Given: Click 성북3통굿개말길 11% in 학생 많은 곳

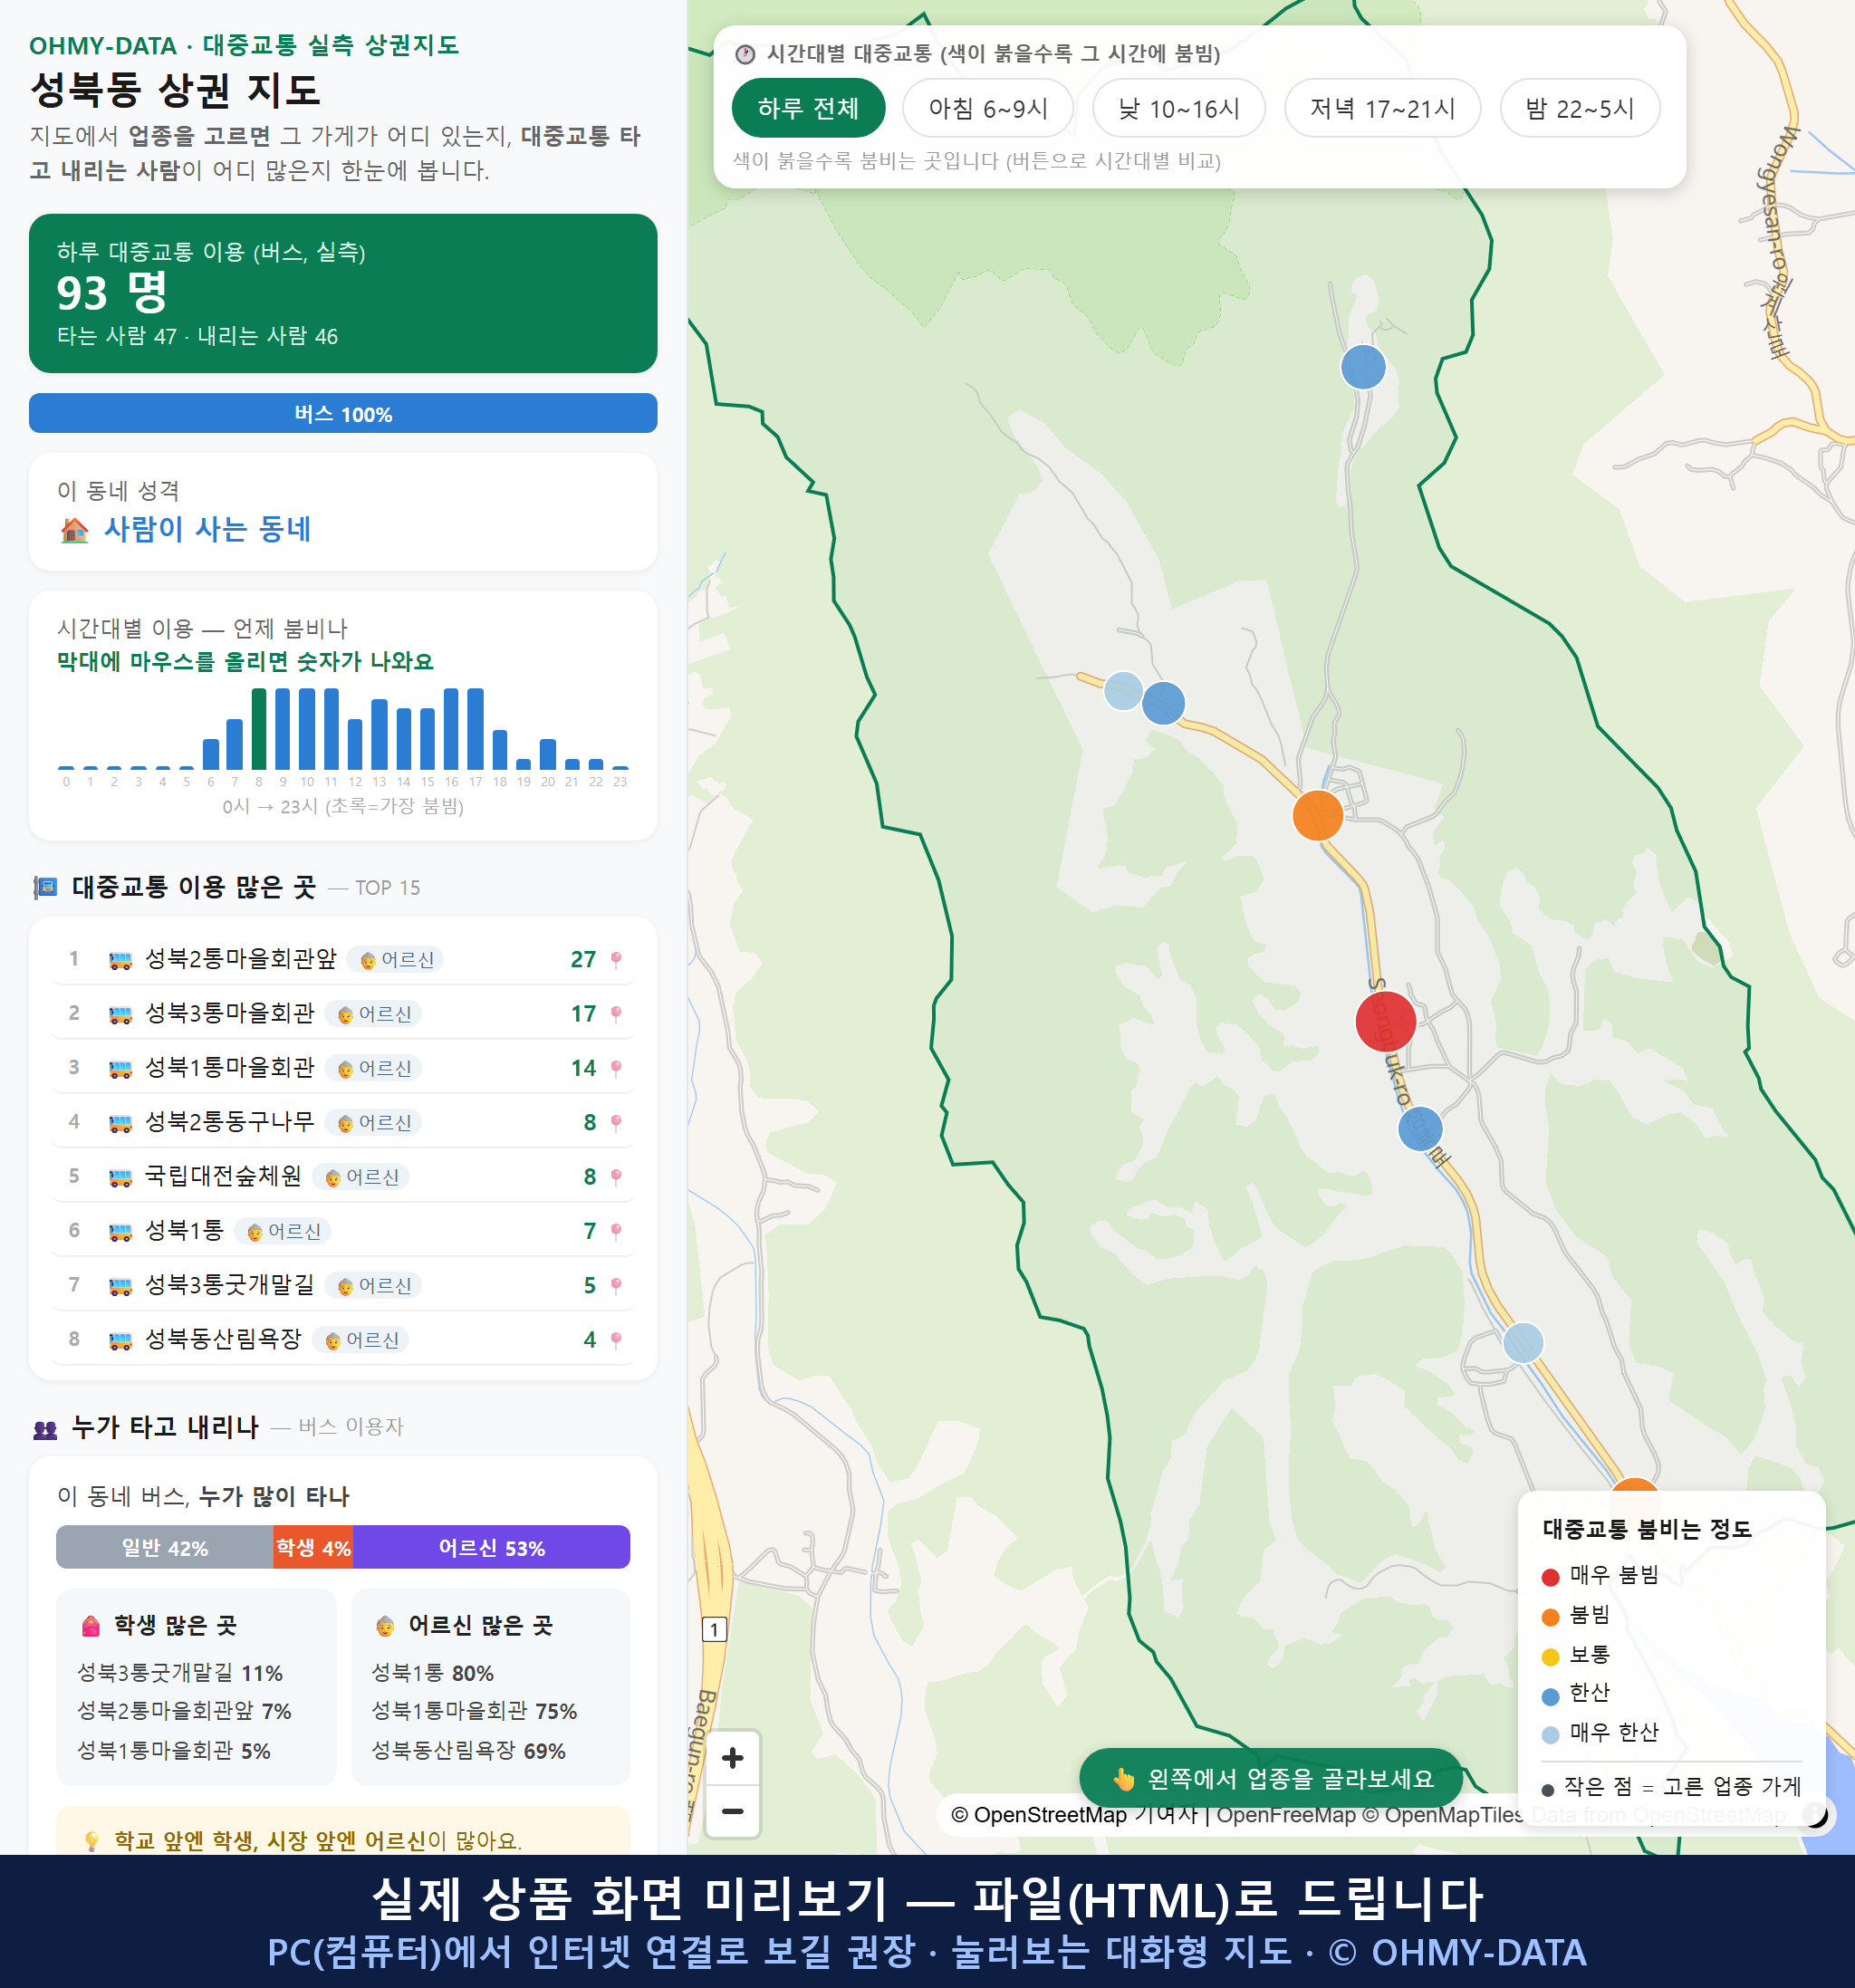Looking at the screenshot, I should tap(180, 1673).
